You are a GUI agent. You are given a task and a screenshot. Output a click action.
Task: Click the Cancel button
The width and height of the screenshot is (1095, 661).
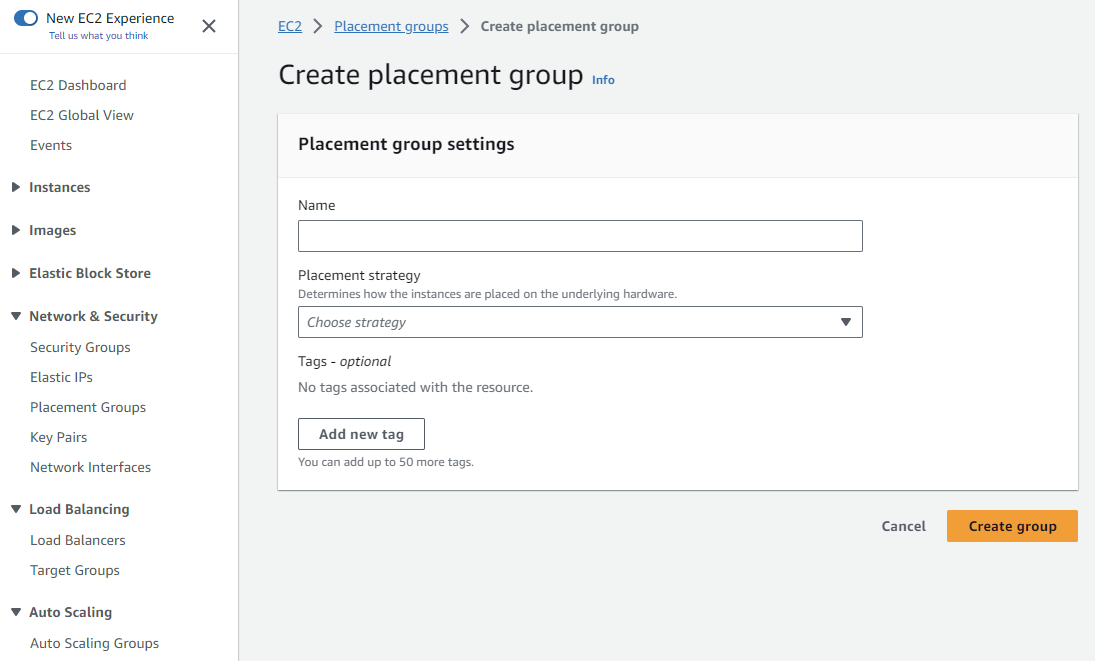tap(904, 526)
